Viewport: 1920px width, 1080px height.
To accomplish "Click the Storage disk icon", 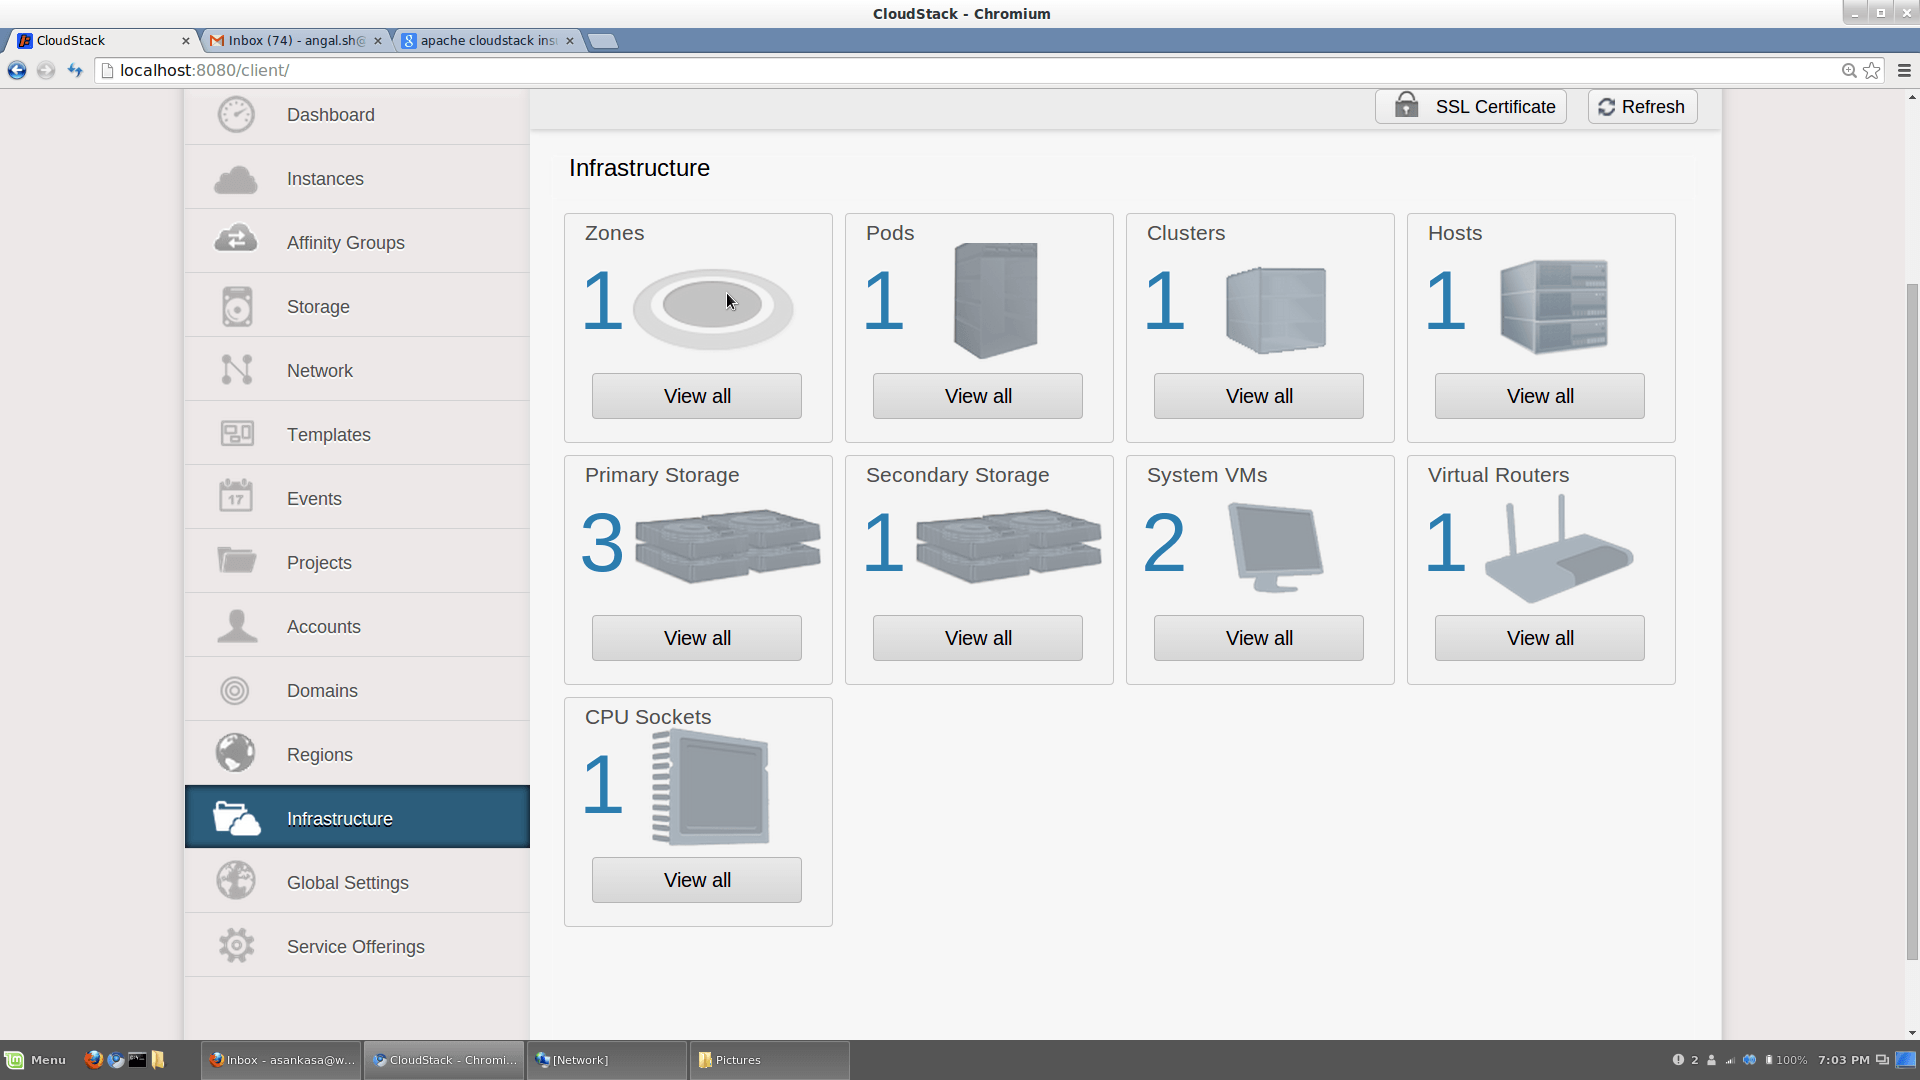I will pos(237,306).
